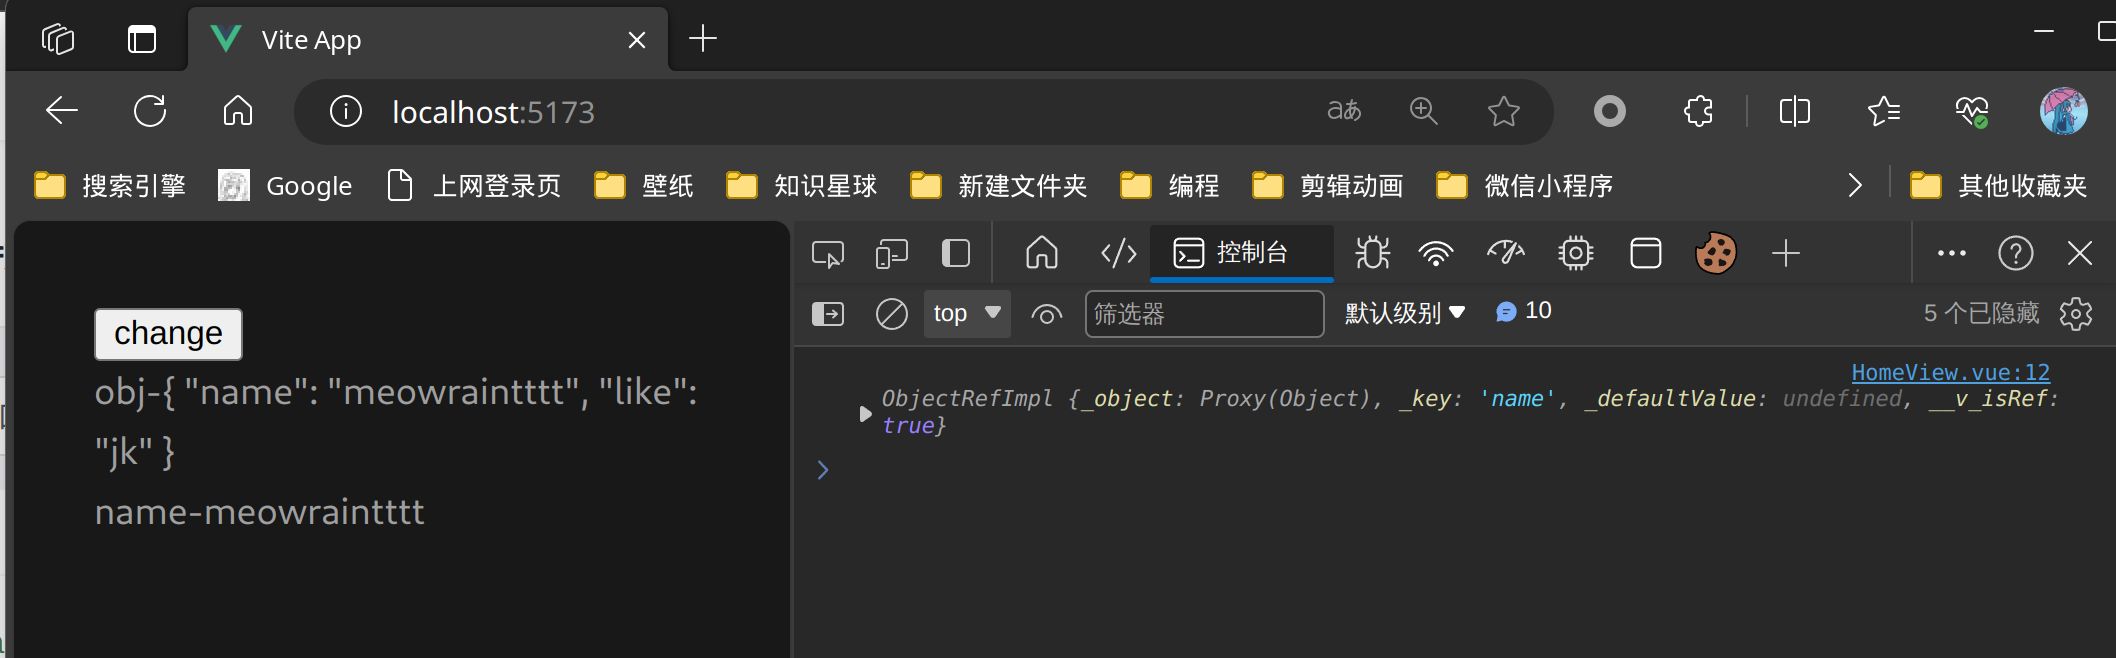The image size is (2116, 658).
Task: Open the Performance gauge icon
Action: [1505, 254]
